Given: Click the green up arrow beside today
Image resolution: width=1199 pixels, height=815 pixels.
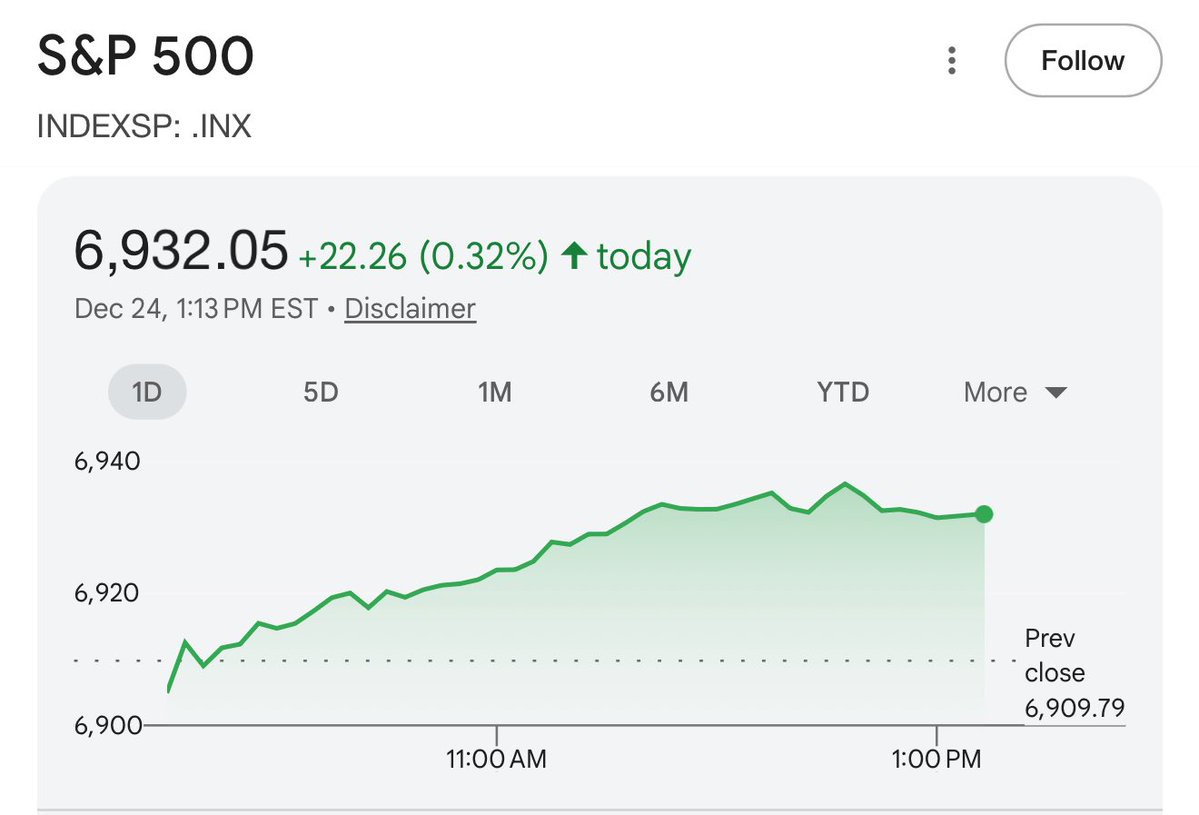Looking at the screenshot, I should [x=573, y=257].
